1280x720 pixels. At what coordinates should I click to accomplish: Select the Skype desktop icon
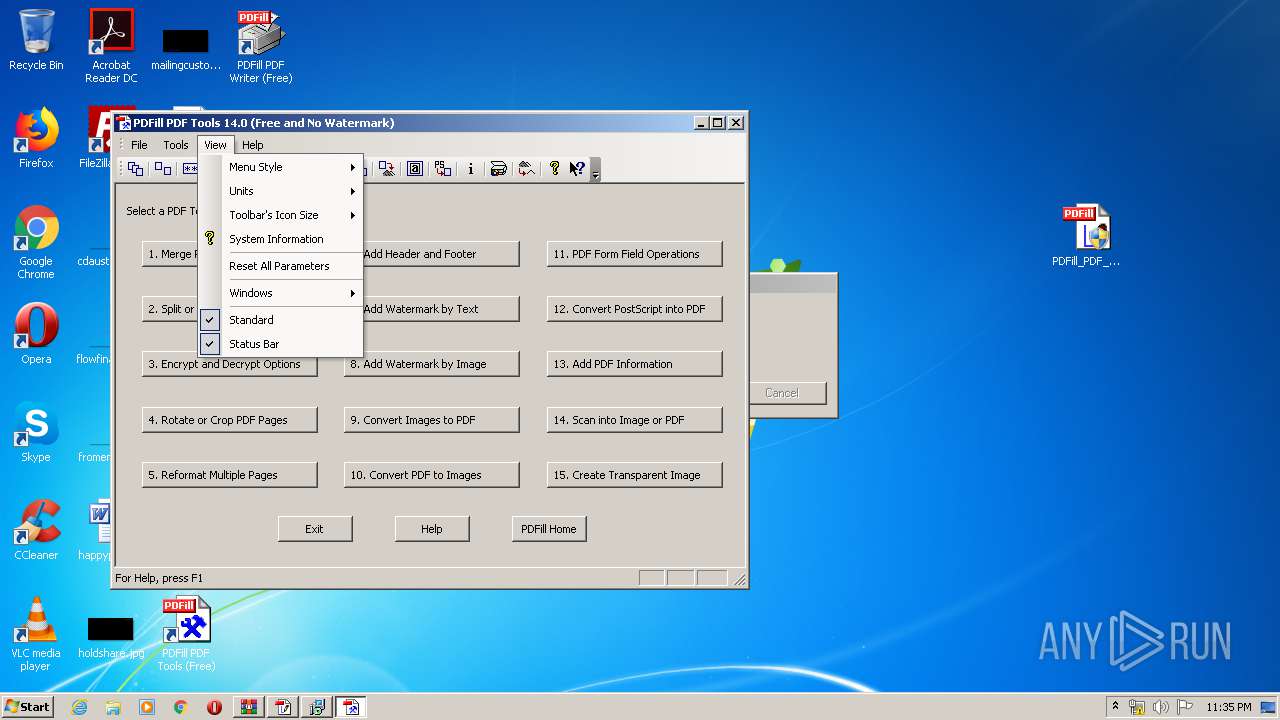pos(36,432)
